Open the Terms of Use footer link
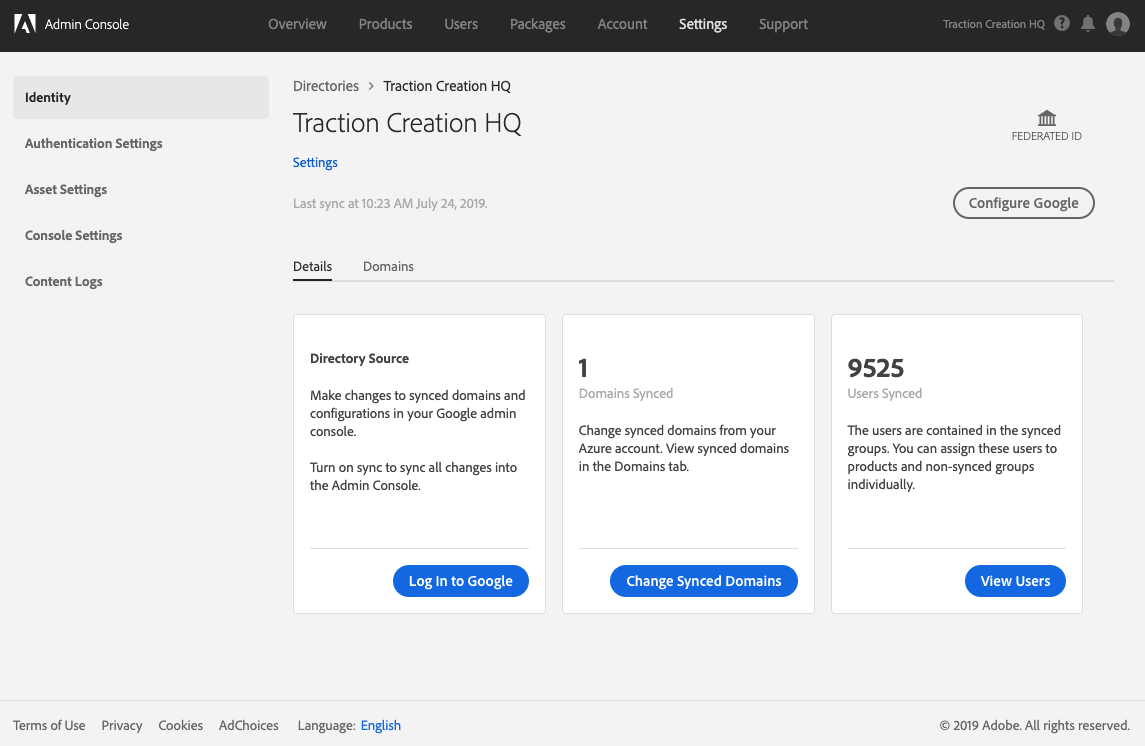 pyautogui.click(x=49, y=725)
